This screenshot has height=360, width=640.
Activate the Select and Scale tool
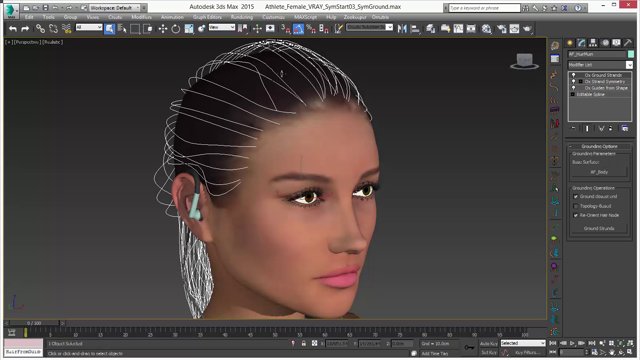pyautogui.click(x=189, y=29)
